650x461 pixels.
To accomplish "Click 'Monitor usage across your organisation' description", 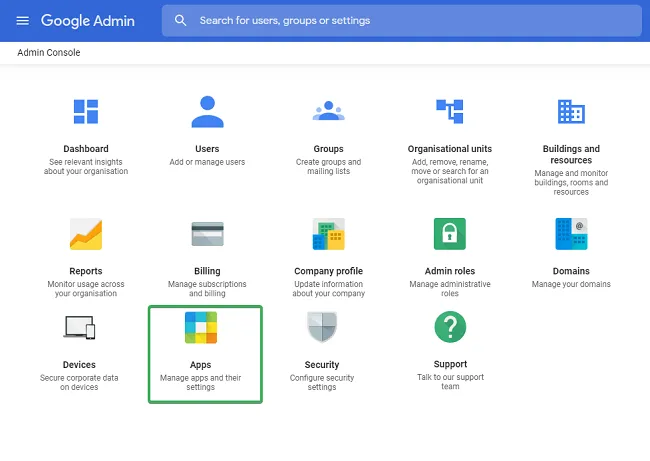I will [86, 289].
